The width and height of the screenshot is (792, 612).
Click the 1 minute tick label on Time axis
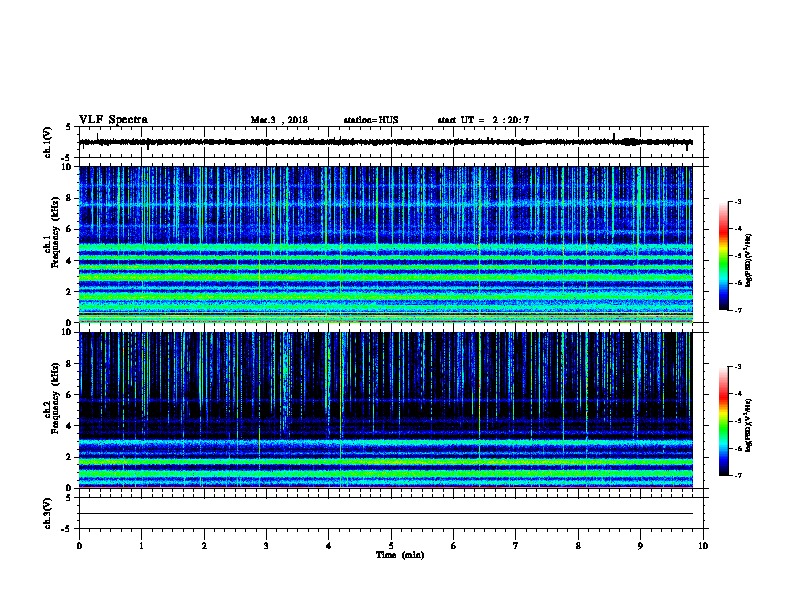tap(141, 545)
